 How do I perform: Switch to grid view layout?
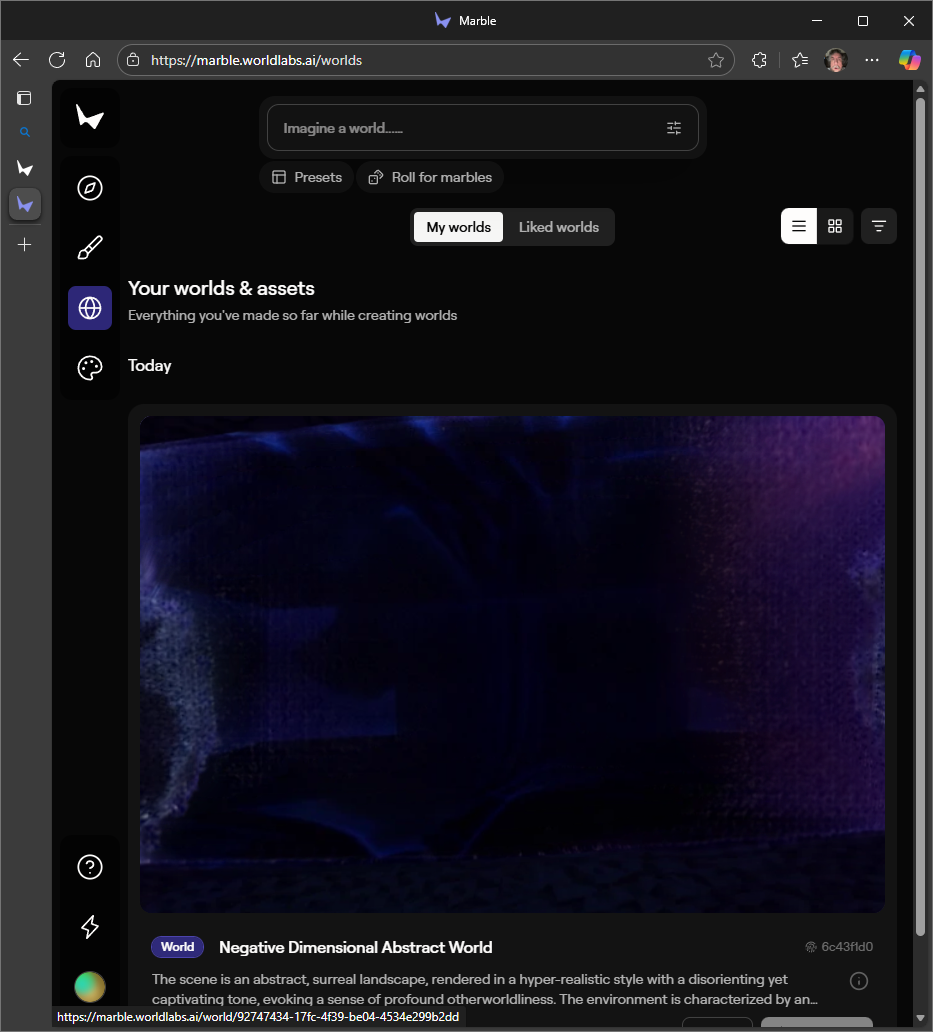[835, 226]
